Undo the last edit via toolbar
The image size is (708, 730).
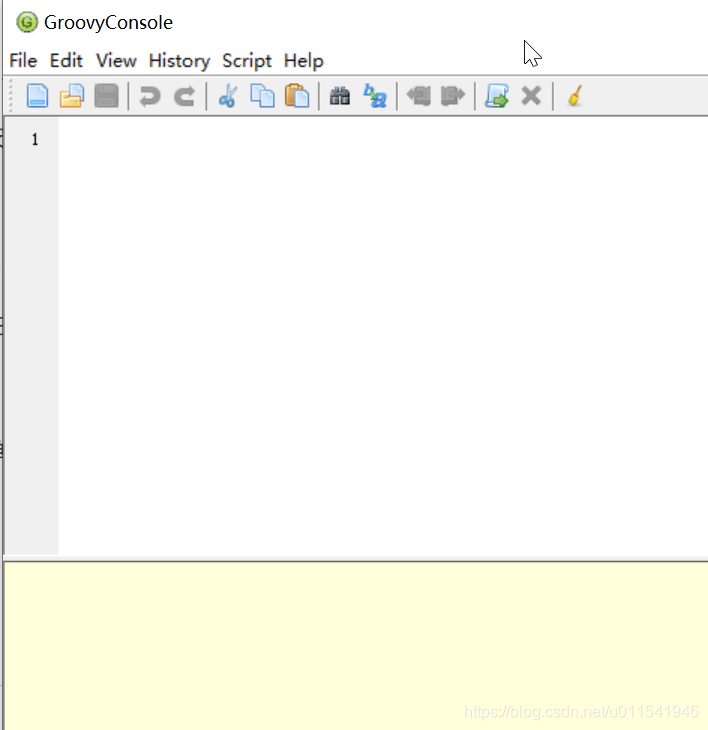(x=150, y=96)
